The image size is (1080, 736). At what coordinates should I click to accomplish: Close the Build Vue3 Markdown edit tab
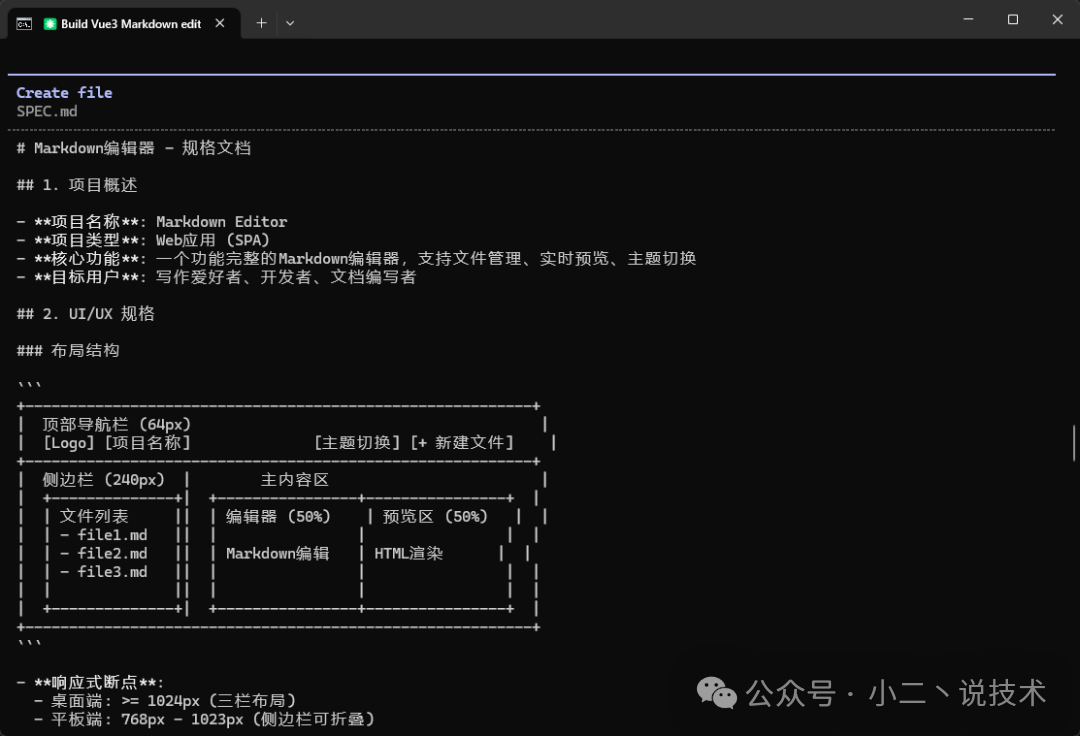(220, 23)
